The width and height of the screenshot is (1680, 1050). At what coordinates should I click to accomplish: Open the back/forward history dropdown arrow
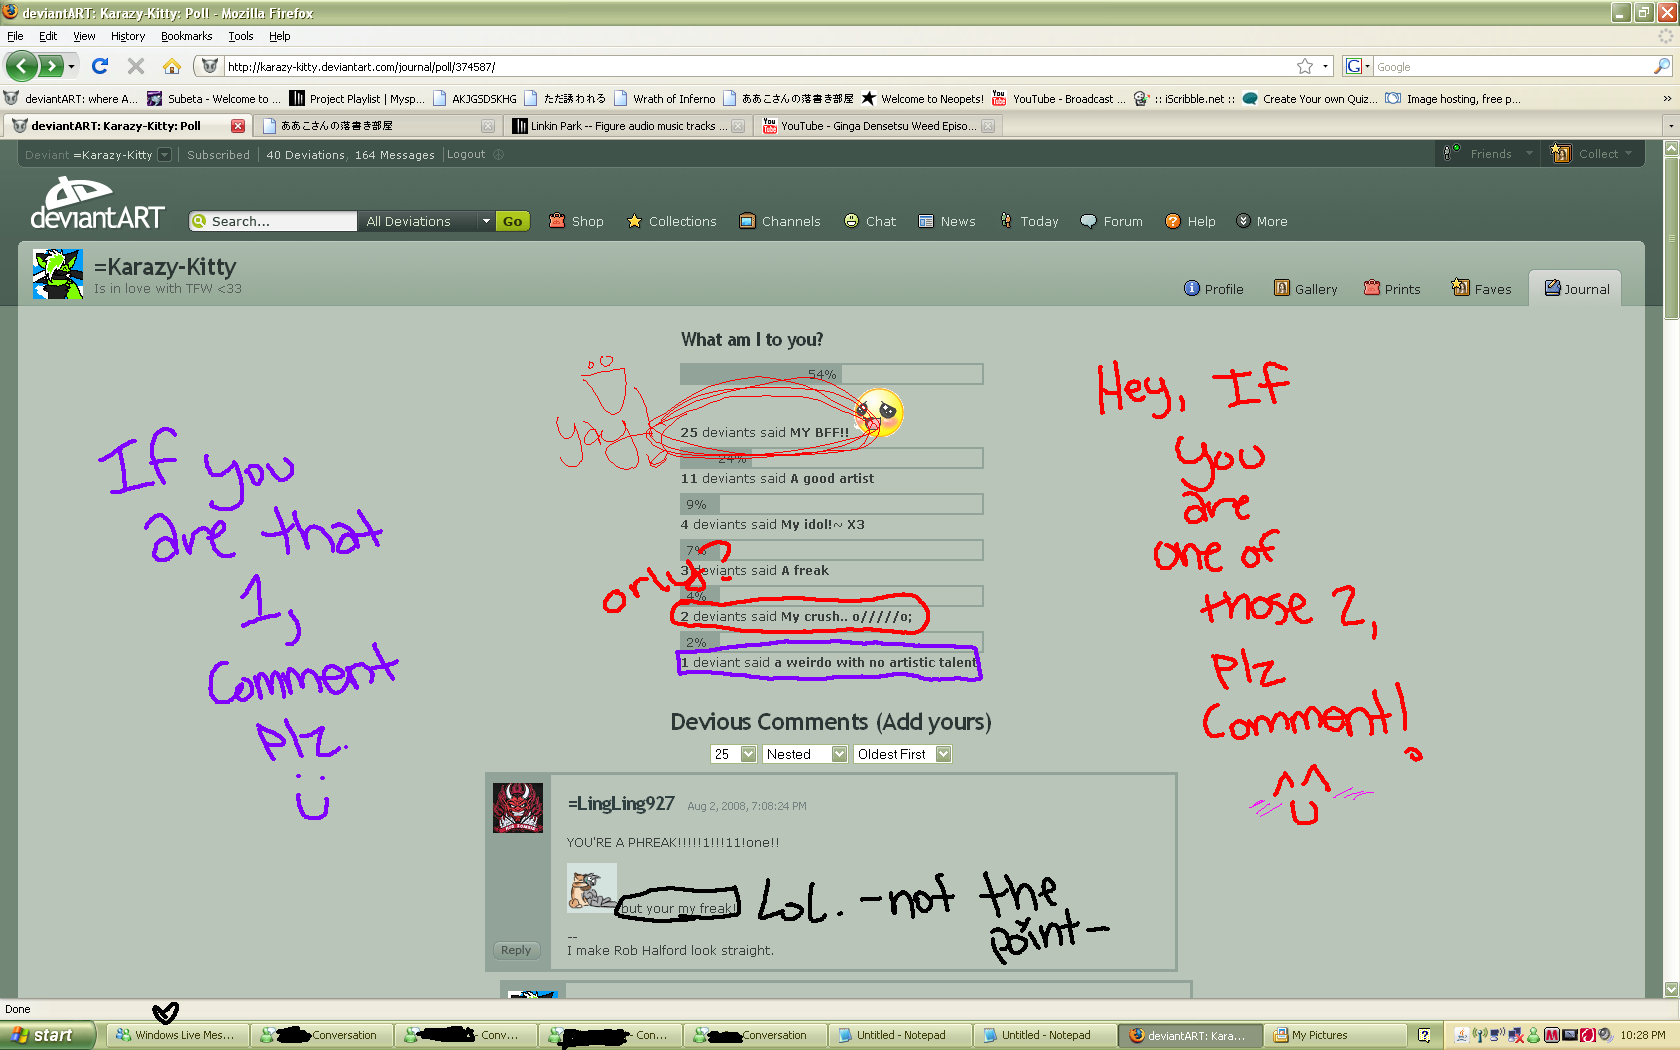tap(71, 66)
